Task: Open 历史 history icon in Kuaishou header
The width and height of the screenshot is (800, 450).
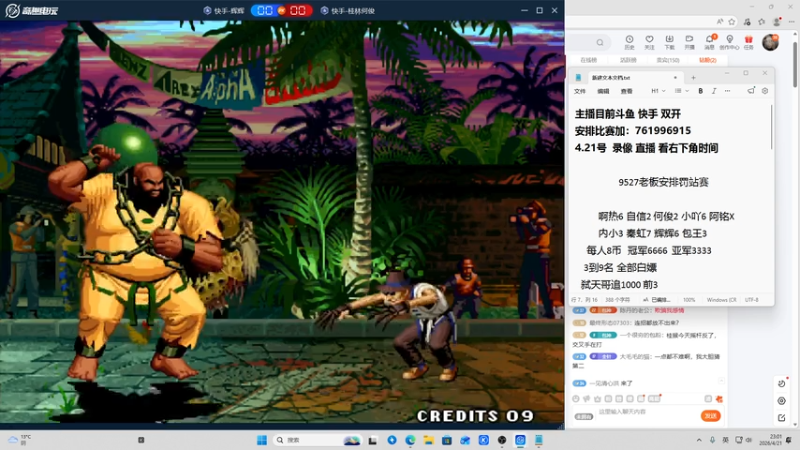Action: [x=630, y=42]
